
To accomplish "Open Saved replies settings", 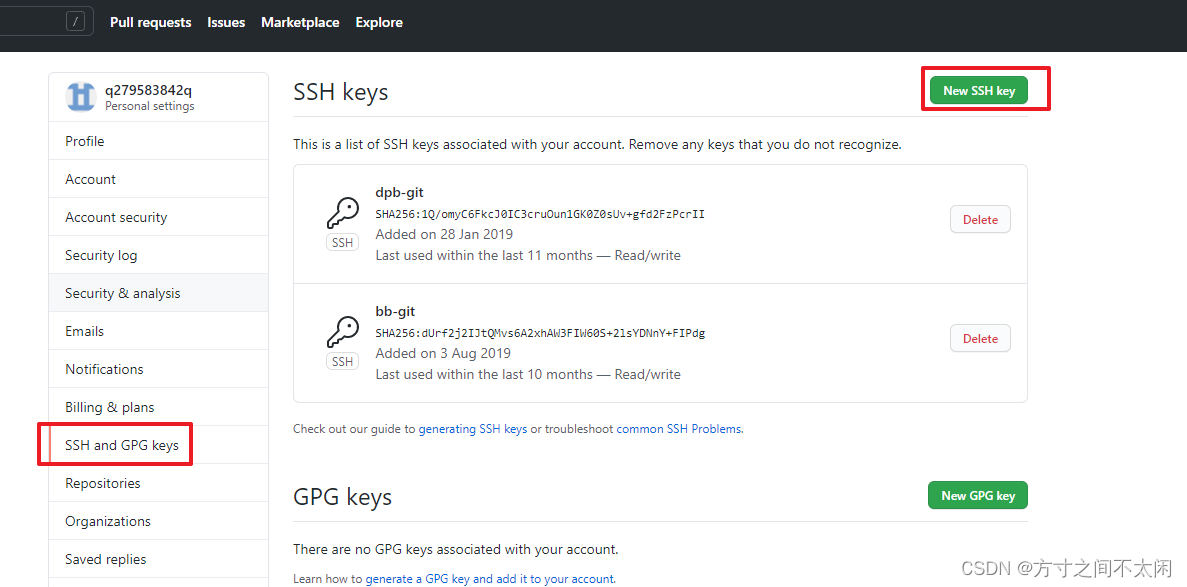I will click(x=158, y=559).
